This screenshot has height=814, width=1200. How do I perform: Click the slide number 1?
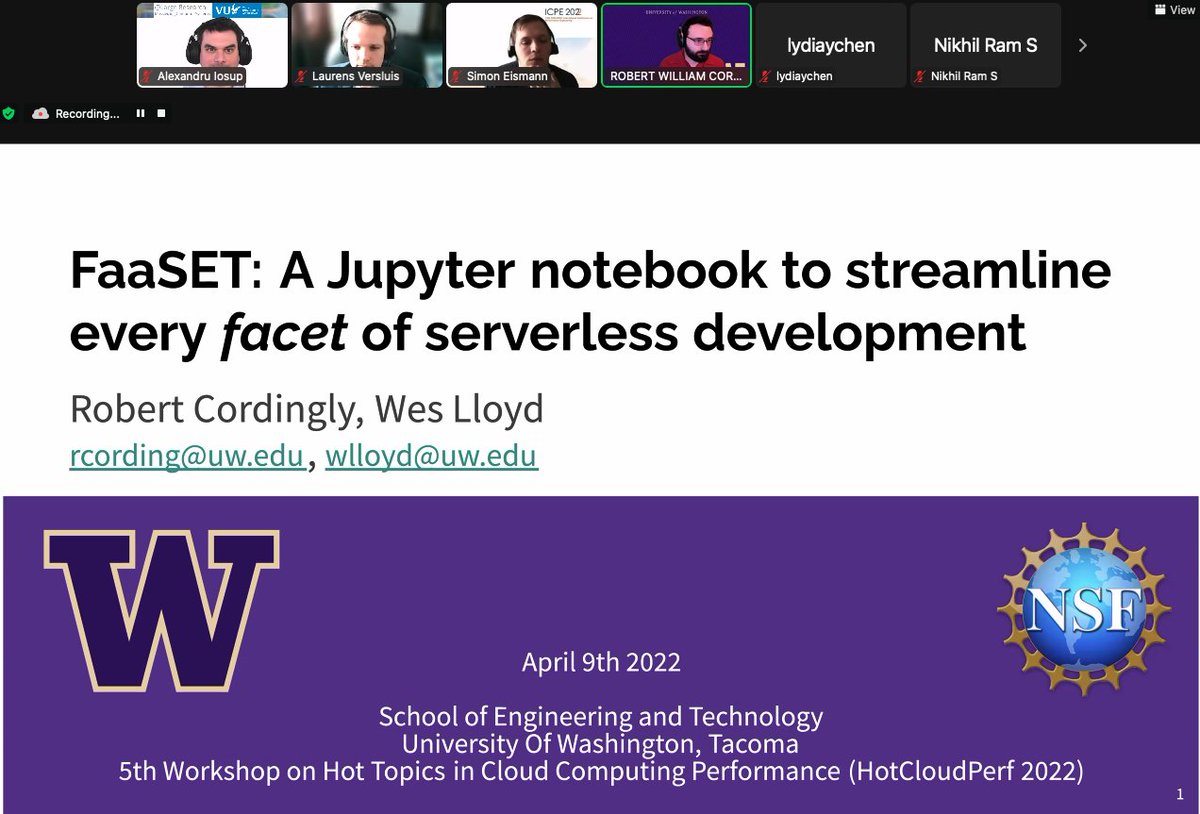[1180, 794]
